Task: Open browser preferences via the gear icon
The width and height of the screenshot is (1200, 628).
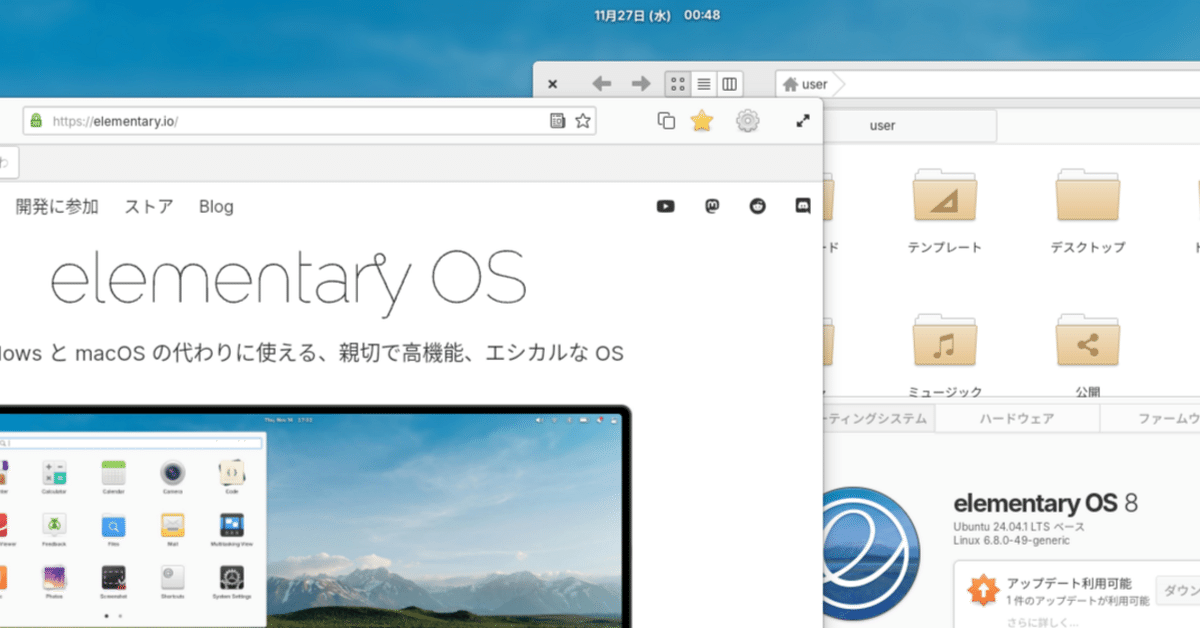Action: (x=747, y=120)
